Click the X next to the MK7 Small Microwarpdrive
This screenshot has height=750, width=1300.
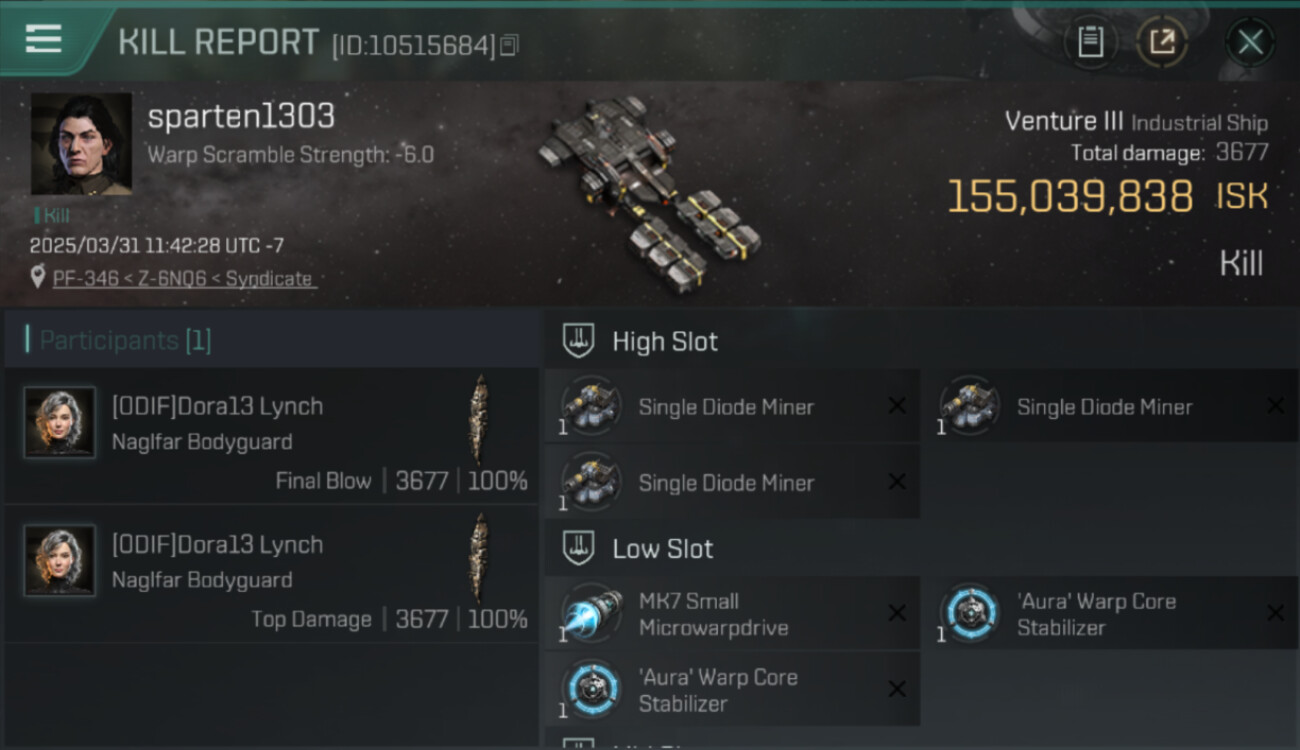tap(897, 613)
